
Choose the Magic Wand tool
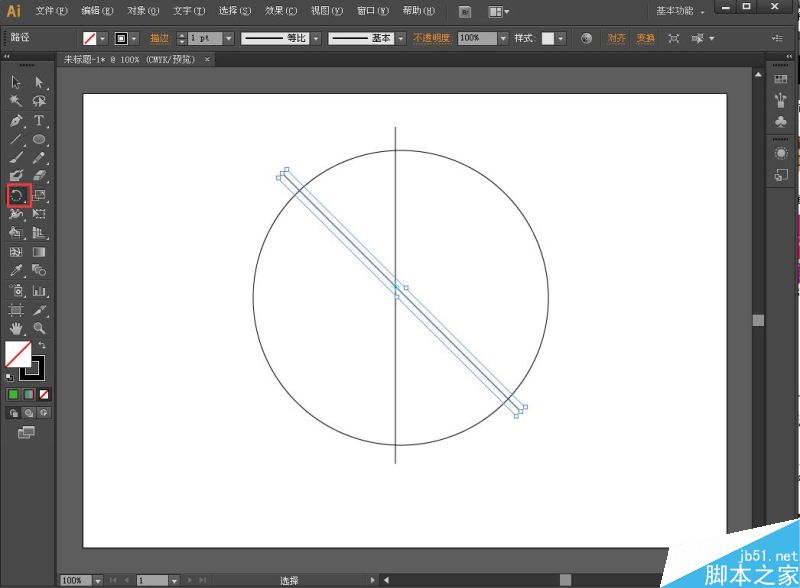tap(16, 101)
